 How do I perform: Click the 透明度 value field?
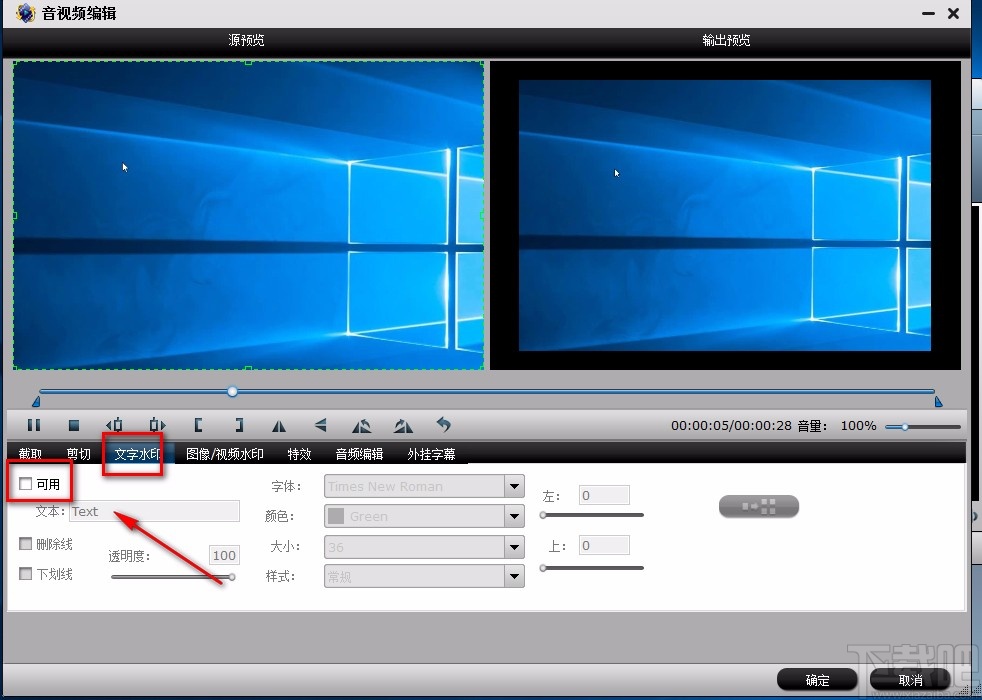click(x=224, y=555)
